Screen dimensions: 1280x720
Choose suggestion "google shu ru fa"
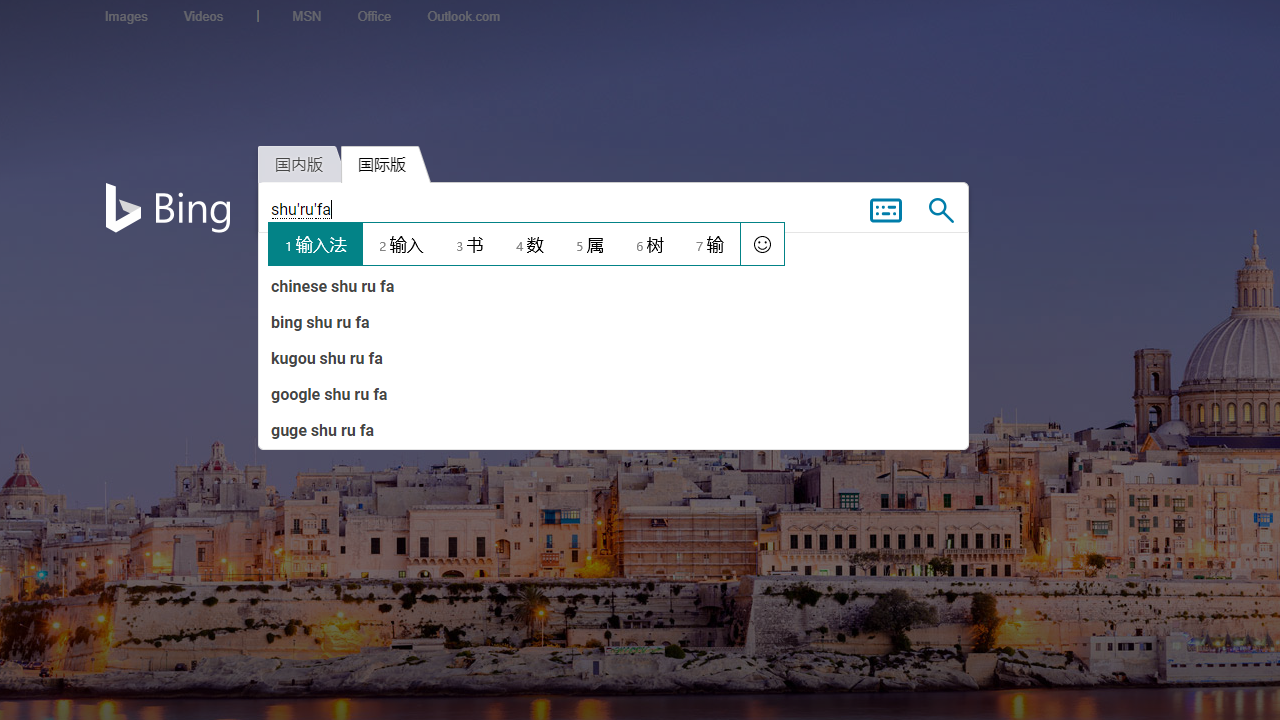click(x=329, y=395)
